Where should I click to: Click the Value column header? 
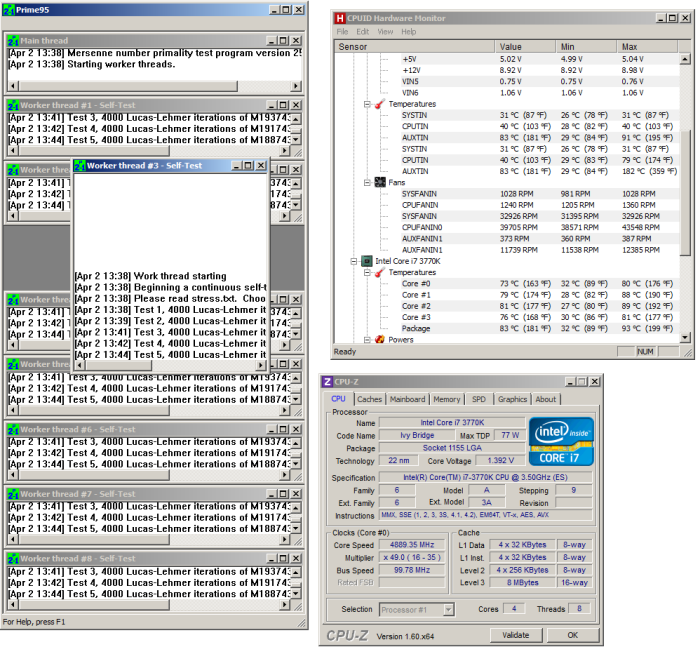click(x=525, y=47)
